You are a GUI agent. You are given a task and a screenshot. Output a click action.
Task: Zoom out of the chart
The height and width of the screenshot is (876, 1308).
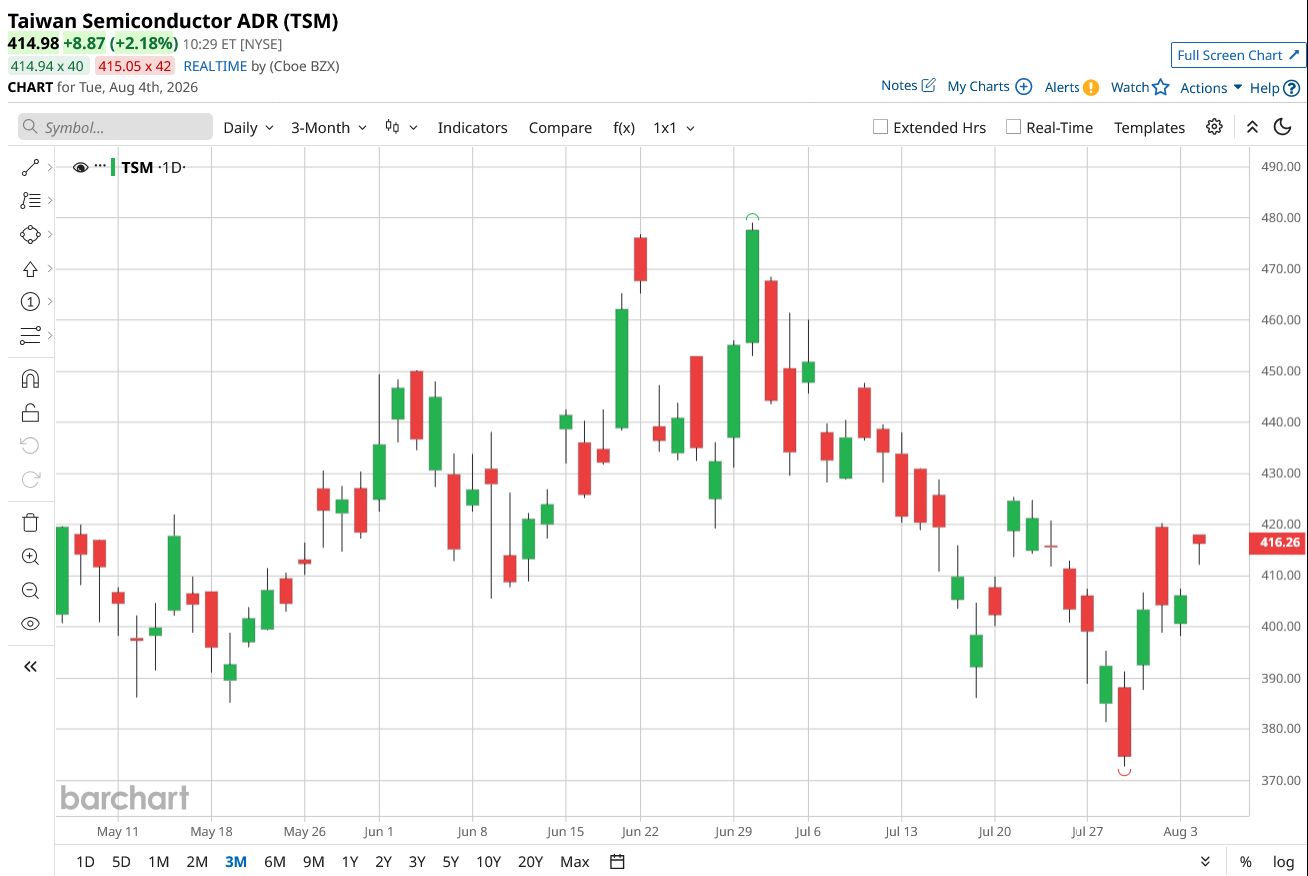tap(30, 590)
